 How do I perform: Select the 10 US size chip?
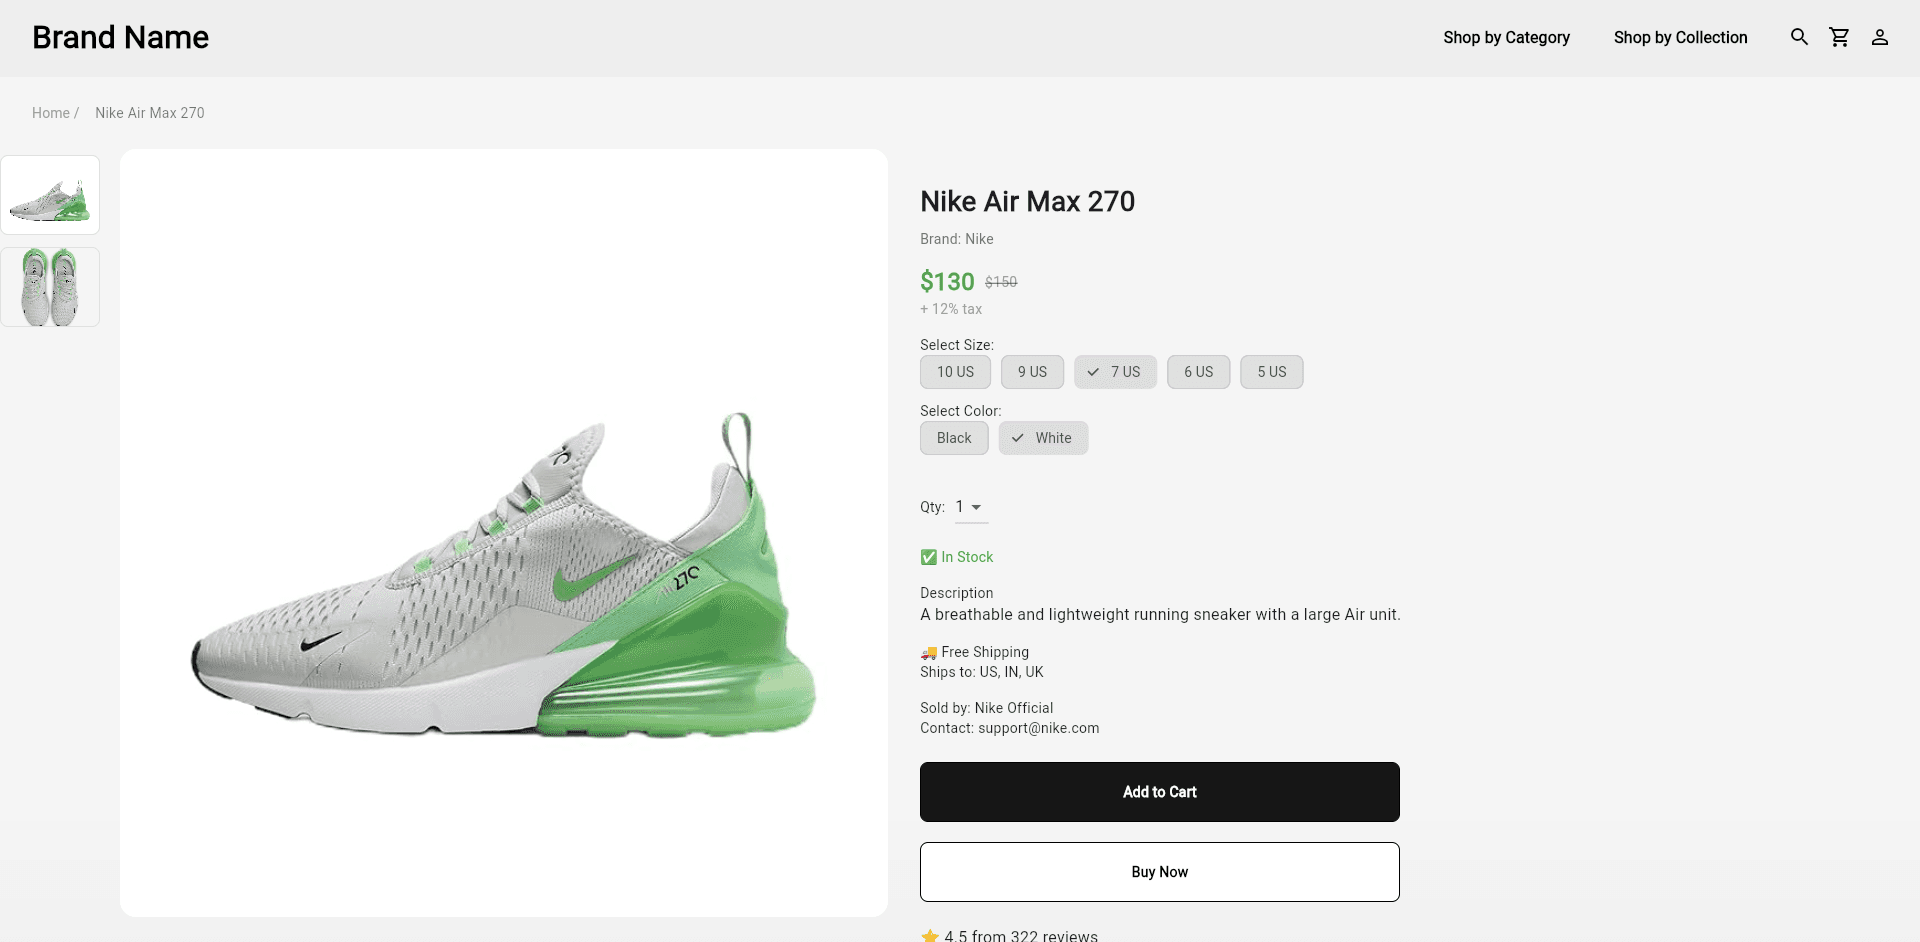pyautogui.click(x=955, y=372)
